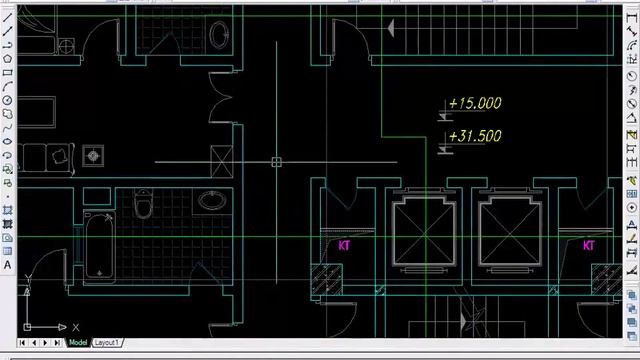Select the Quick Dimension tool
Viewport: 640px width, 360px height.
coord(632,135)
